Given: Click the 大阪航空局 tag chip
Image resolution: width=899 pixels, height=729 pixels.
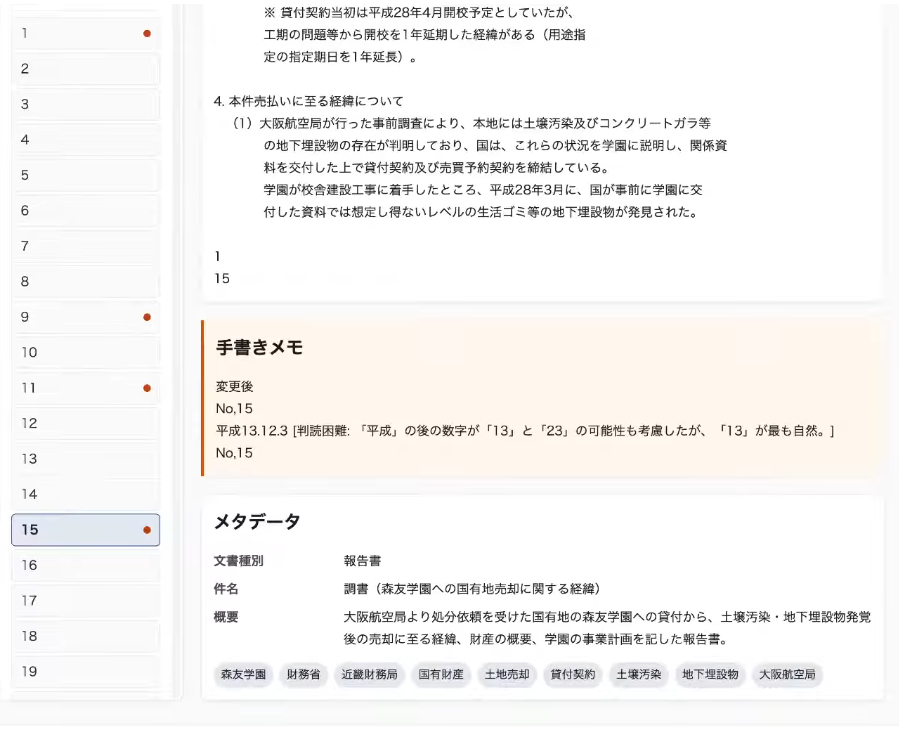Looking at the screenshot, I should (787, 675).
